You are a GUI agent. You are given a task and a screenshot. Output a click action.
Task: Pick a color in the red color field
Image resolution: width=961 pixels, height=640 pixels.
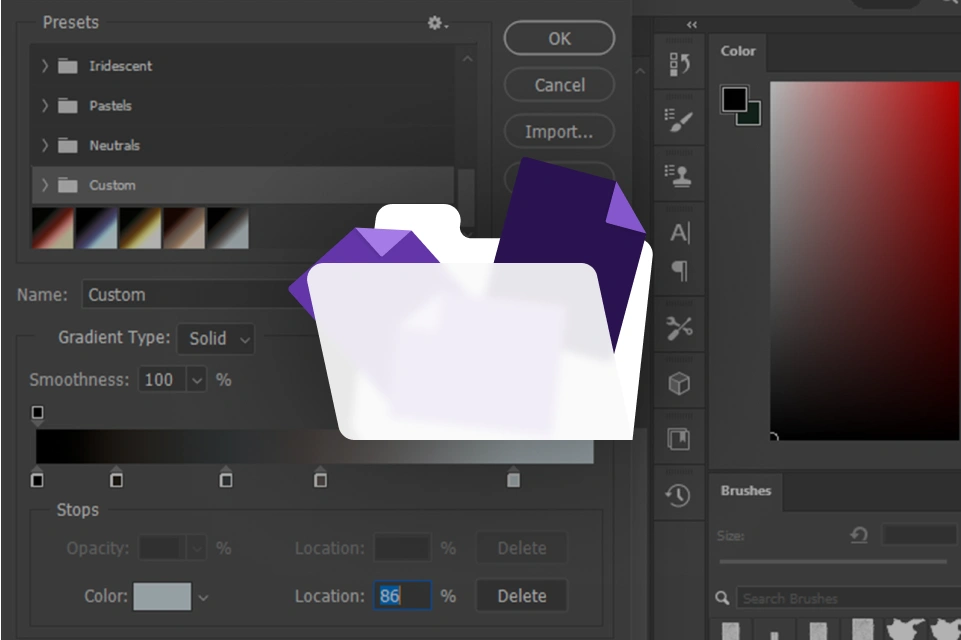coord(865,261)
